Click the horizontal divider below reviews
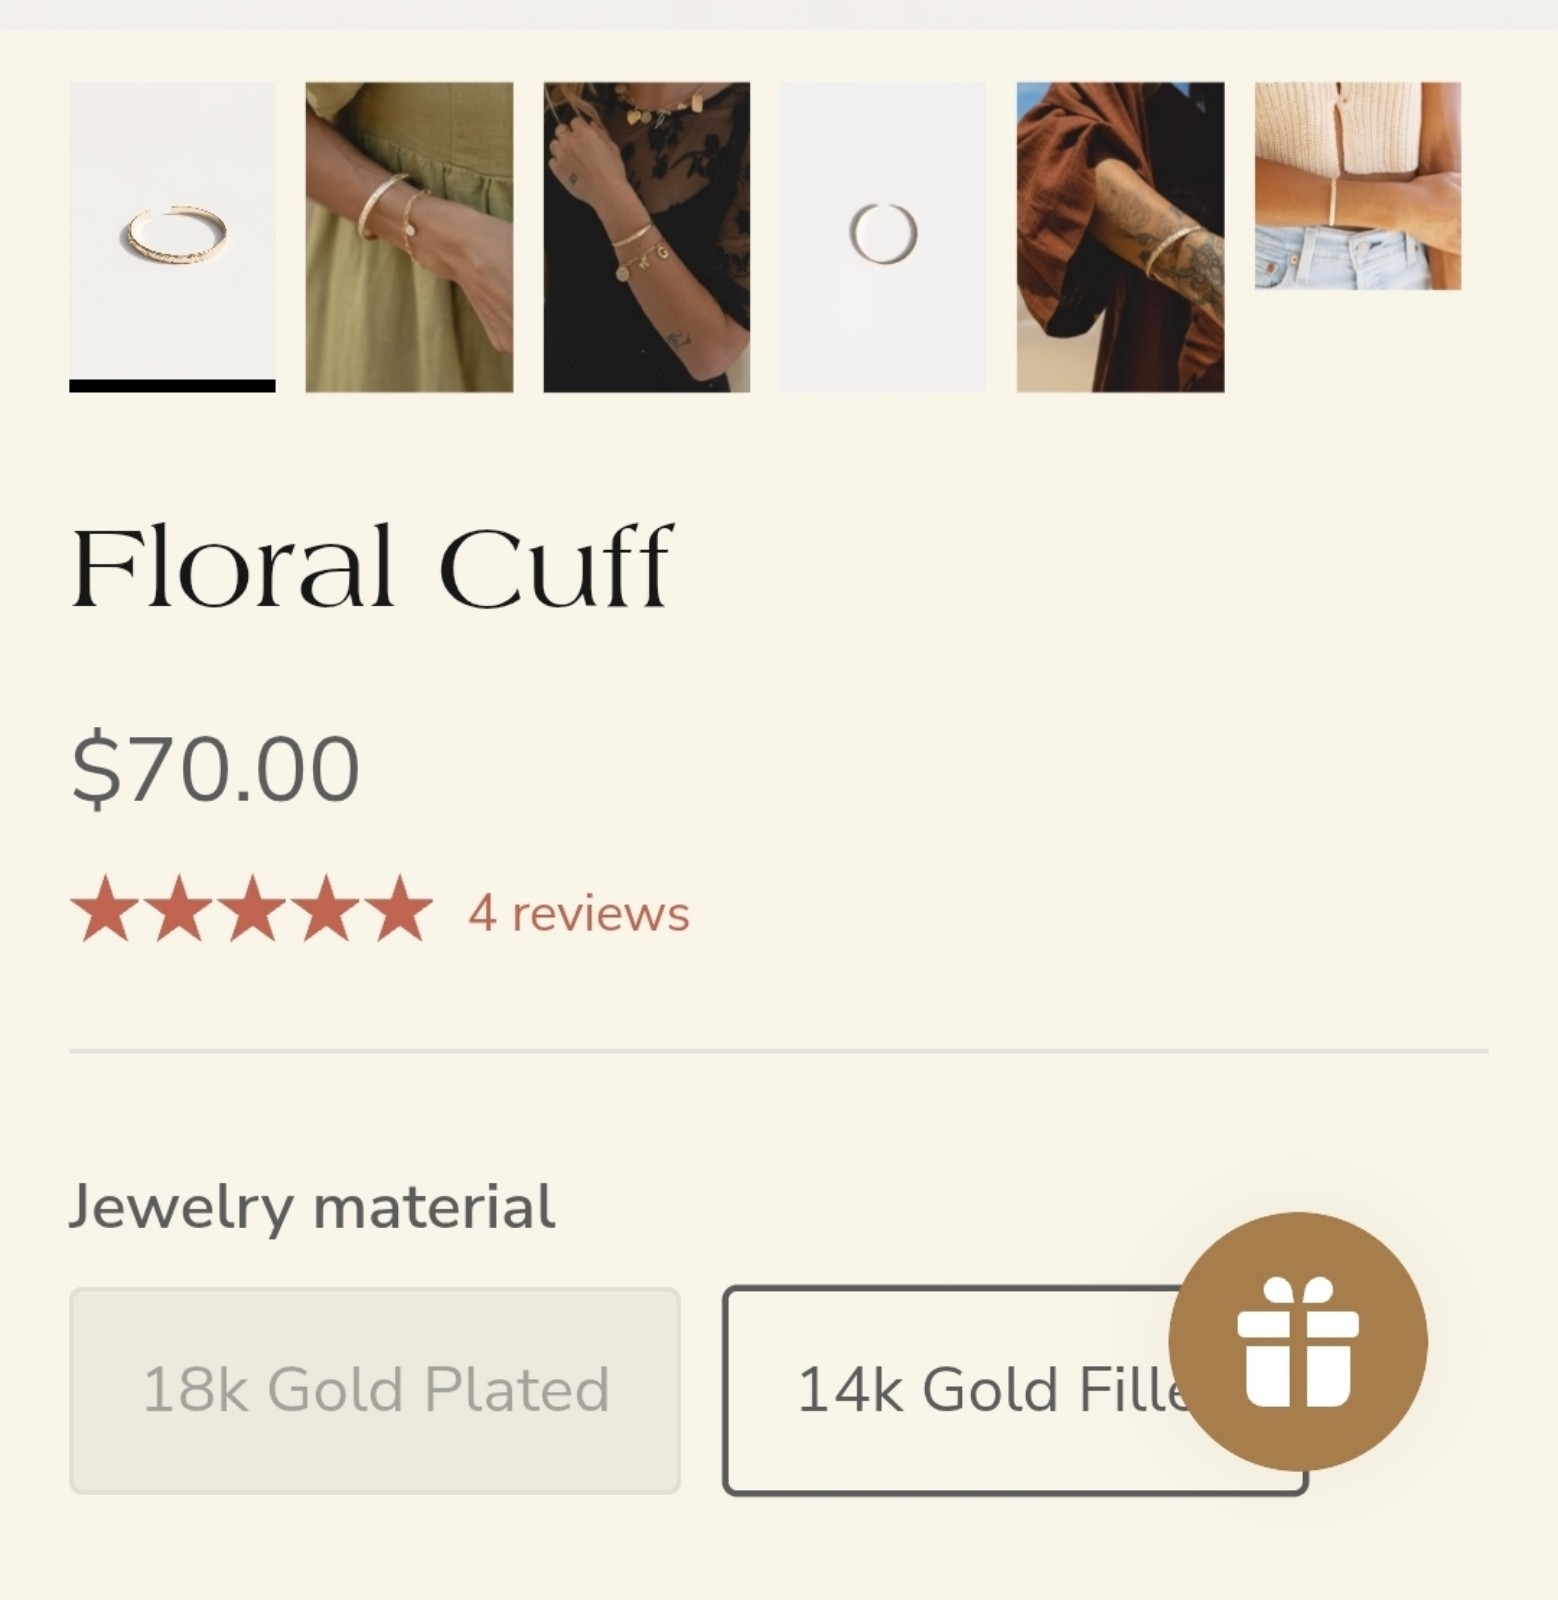Image resolution: width=1558 pixels, height=1600 pixels. [779, 1051]
